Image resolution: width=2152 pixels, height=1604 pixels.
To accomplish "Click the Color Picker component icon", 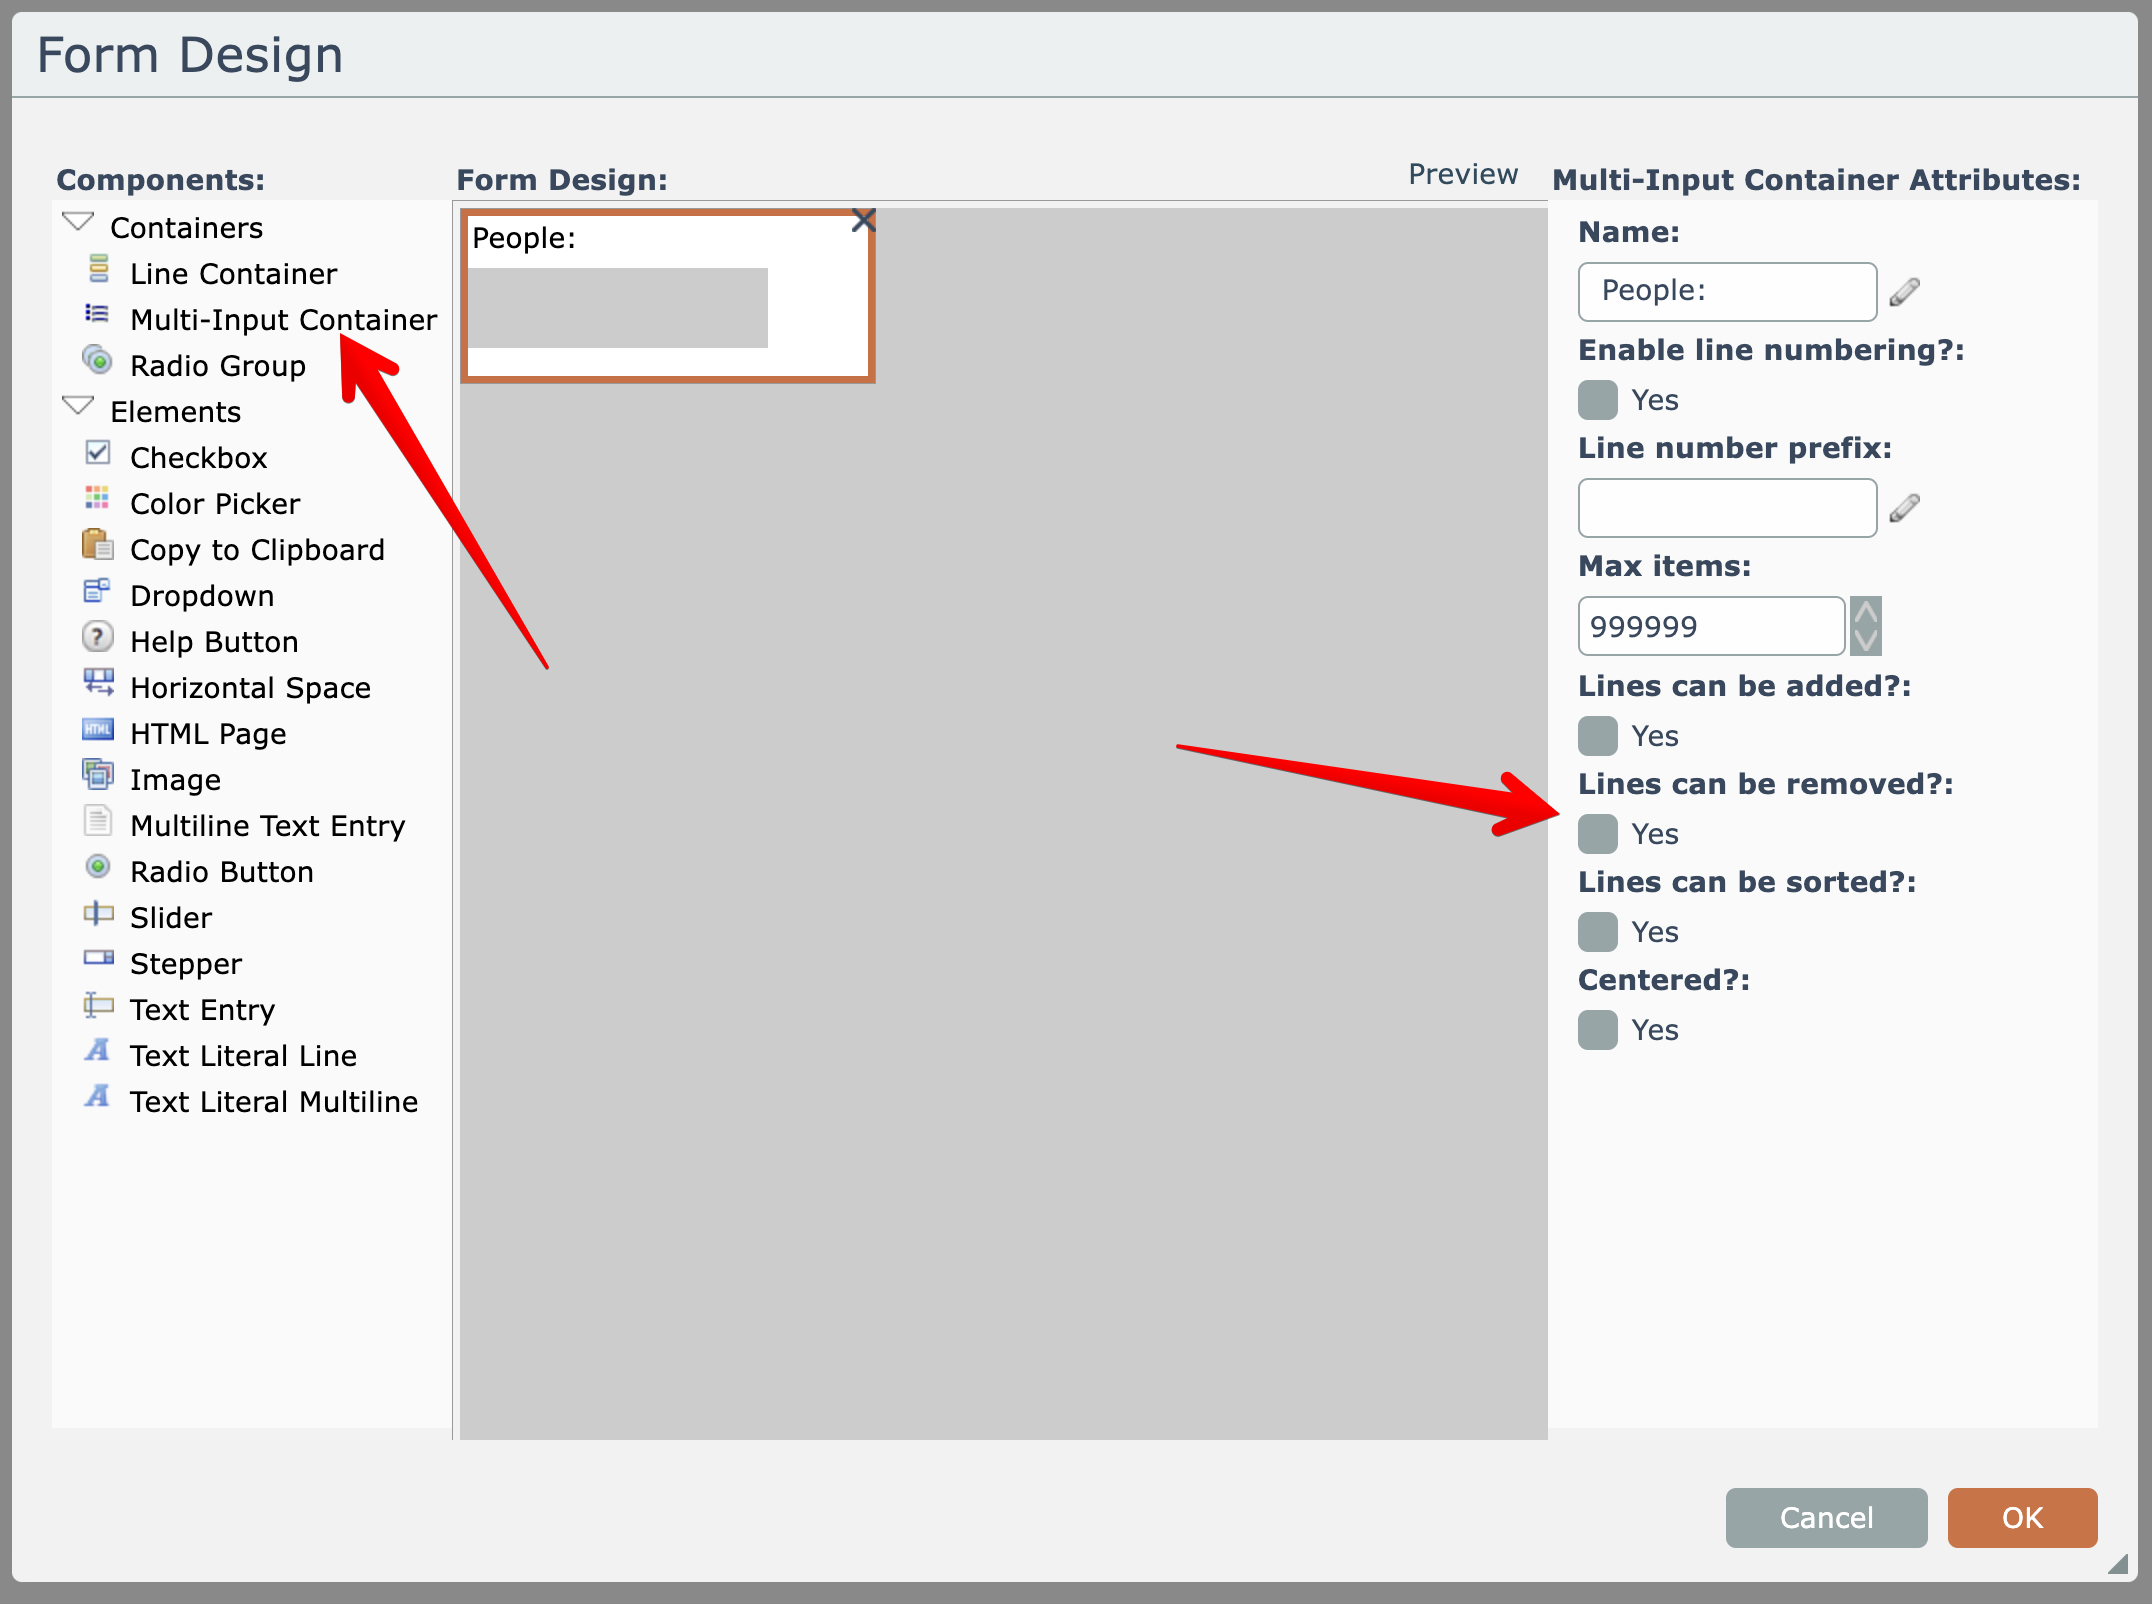I will pyautogui.click(x=97, y=499).
